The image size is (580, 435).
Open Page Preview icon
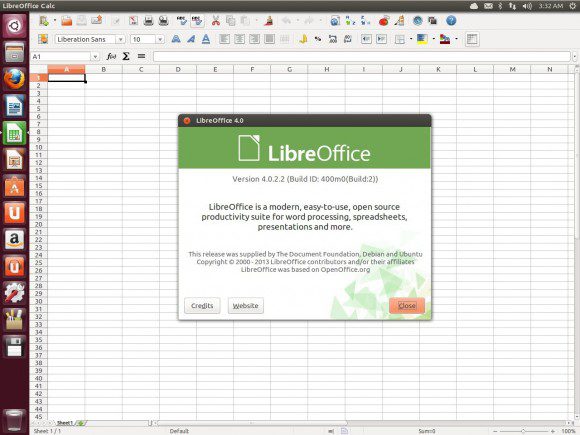pos(163,21)
